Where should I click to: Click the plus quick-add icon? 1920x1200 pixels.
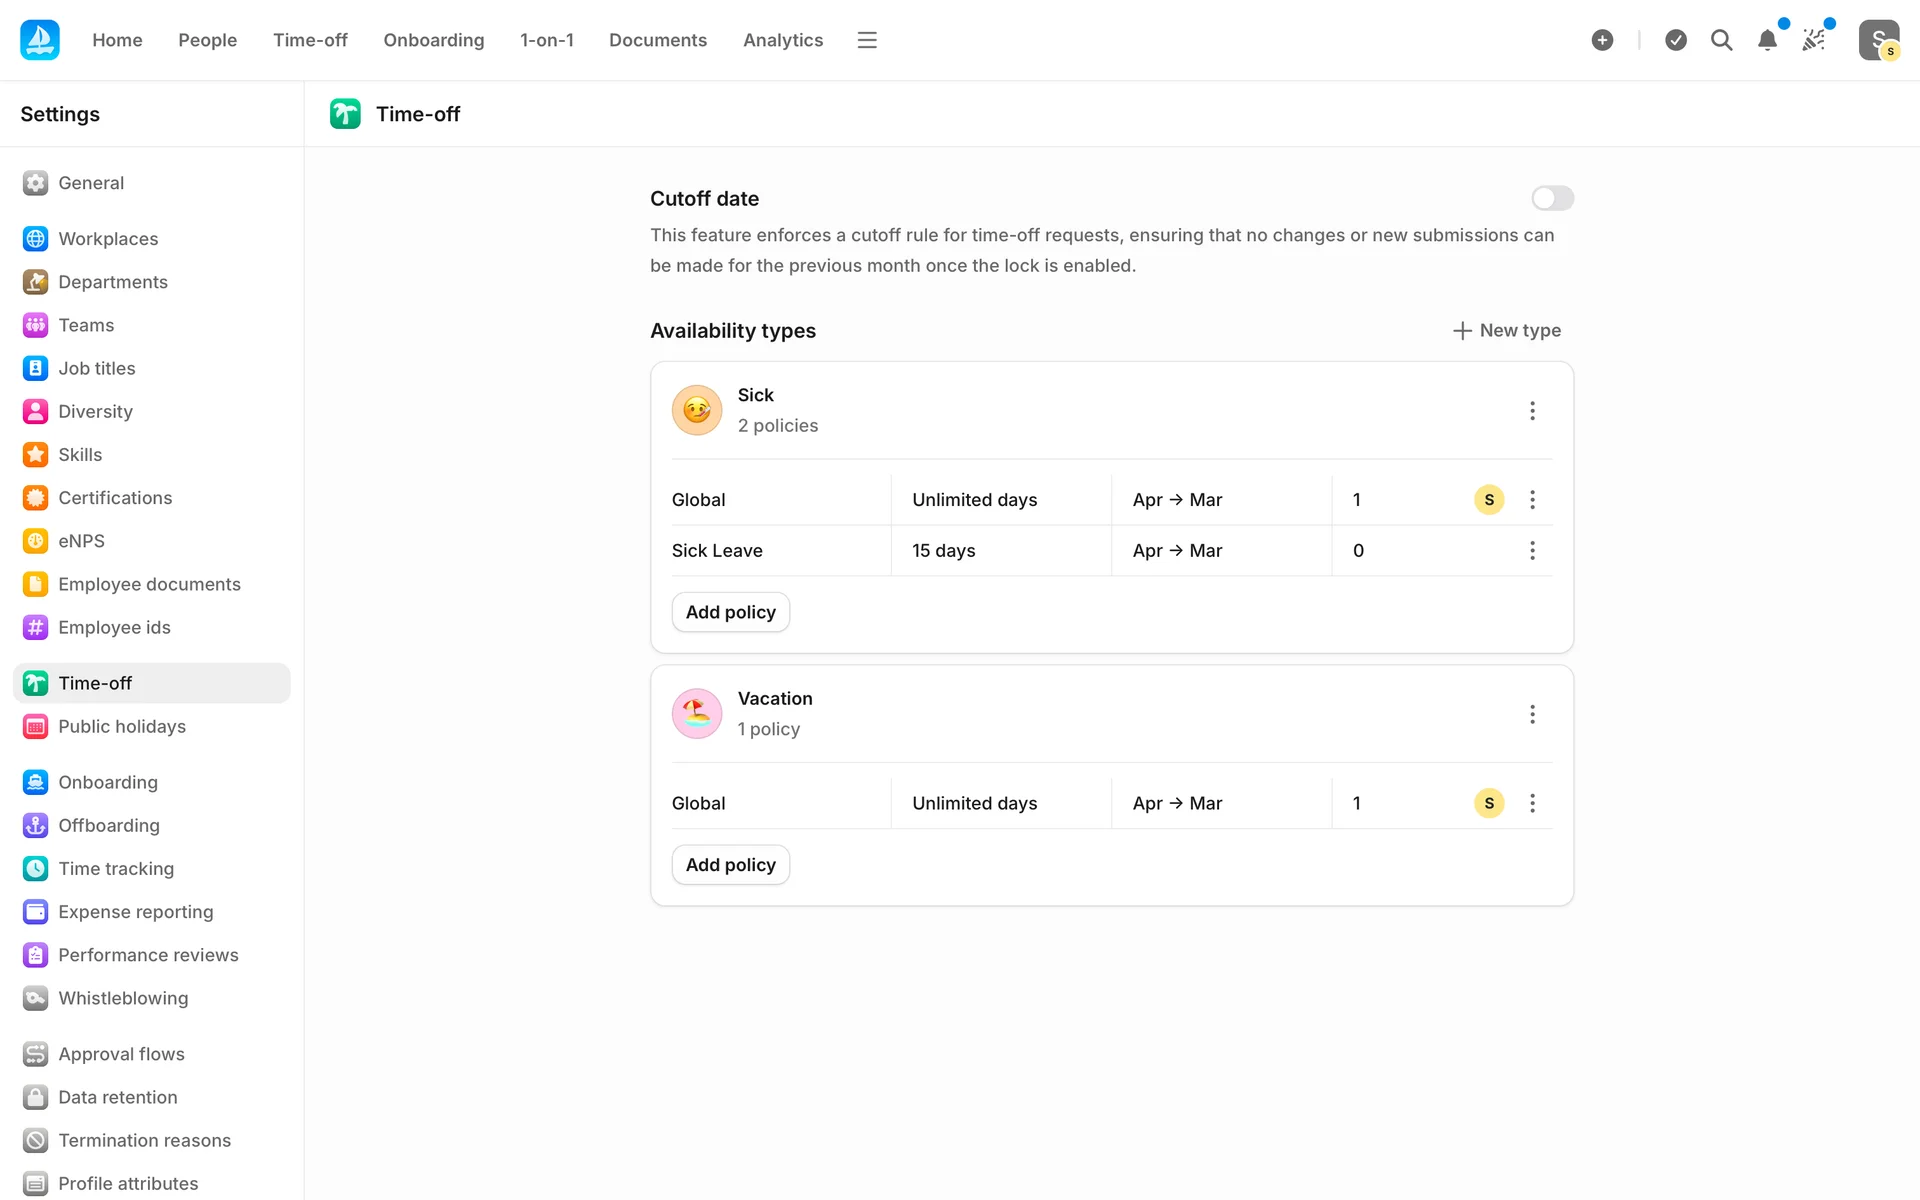coord(1602,40)
